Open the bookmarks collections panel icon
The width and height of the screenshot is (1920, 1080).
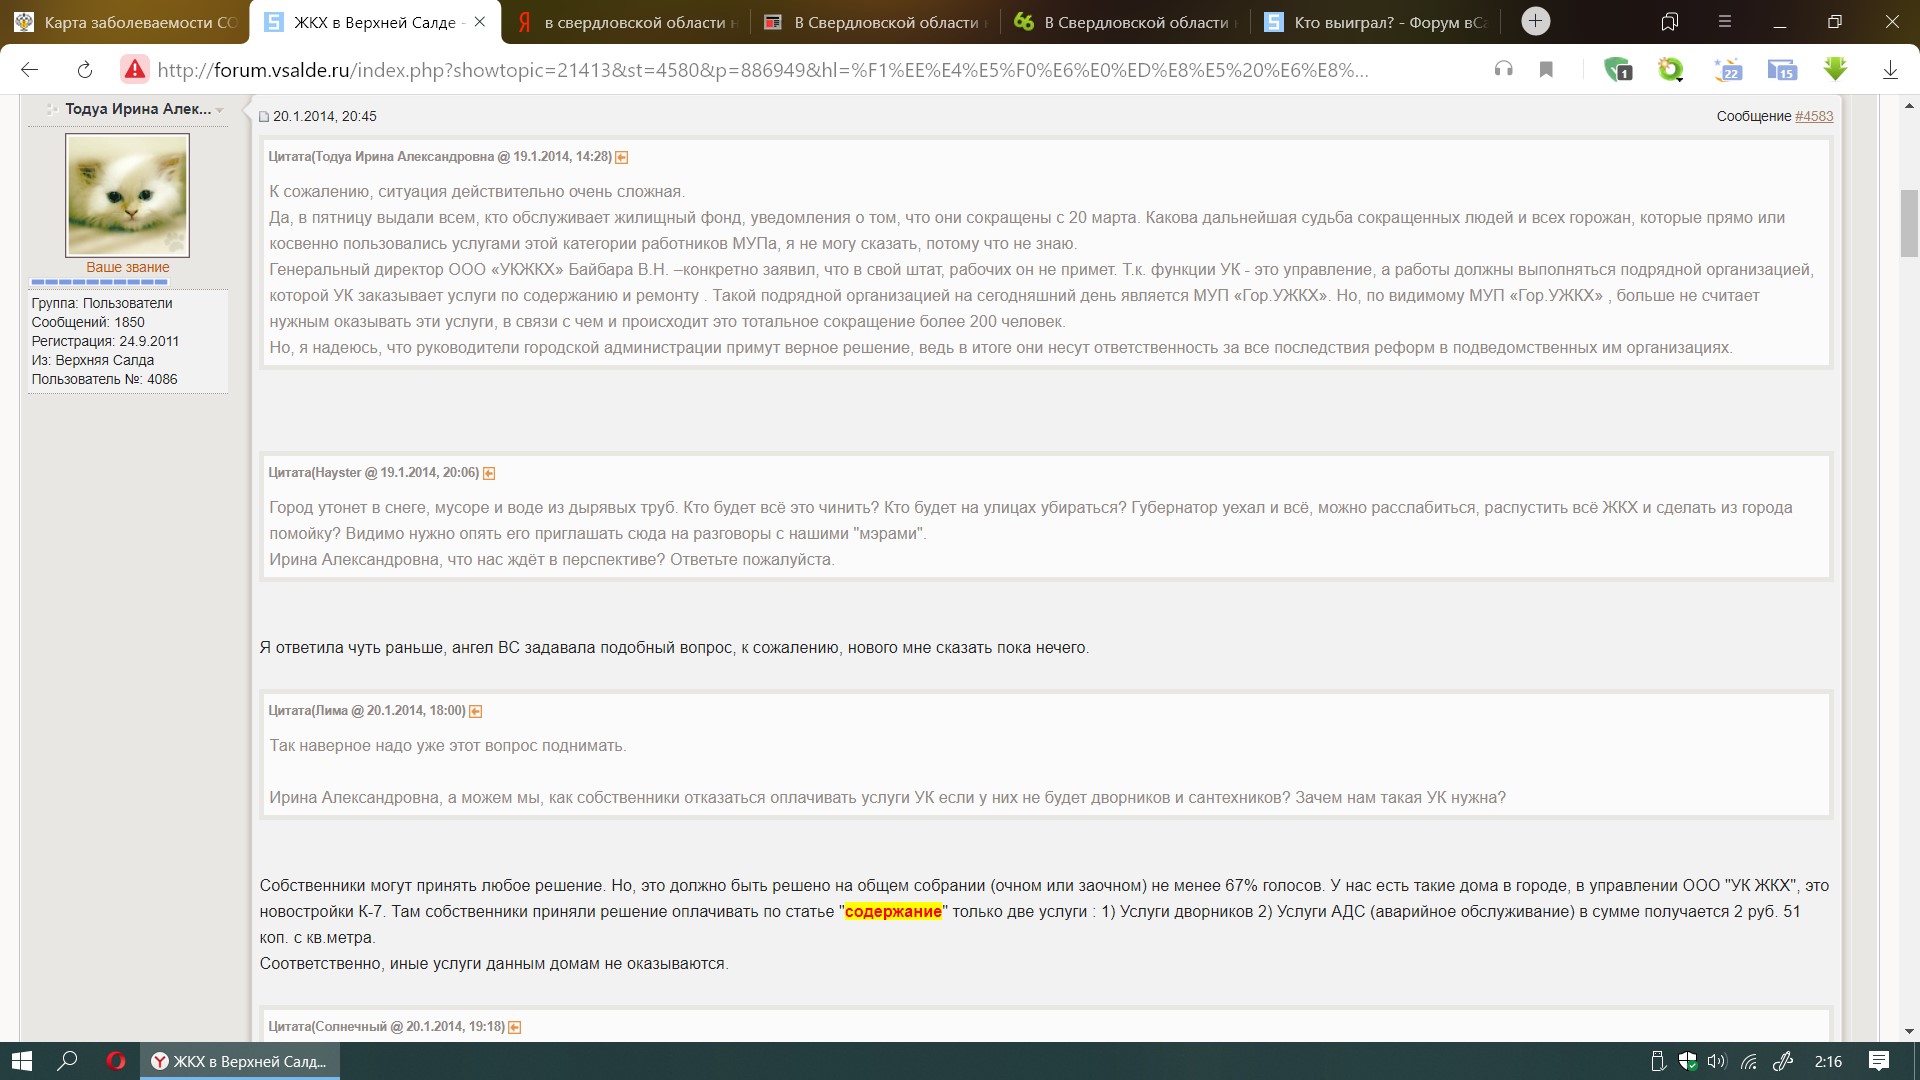pos(1669,22)
